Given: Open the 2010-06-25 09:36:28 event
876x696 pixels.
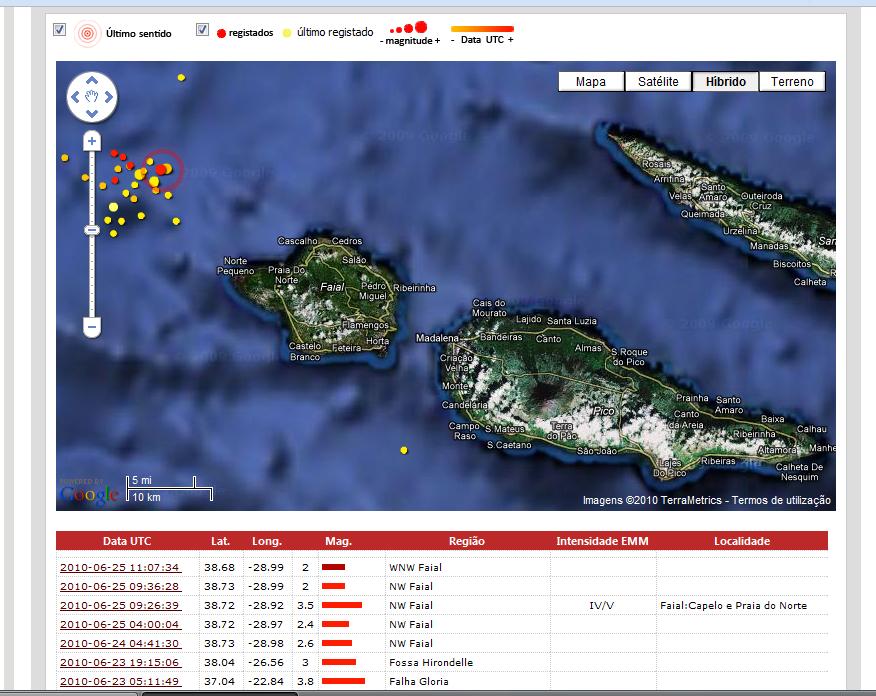Looking at the screenshot, I should pos(120,587).
